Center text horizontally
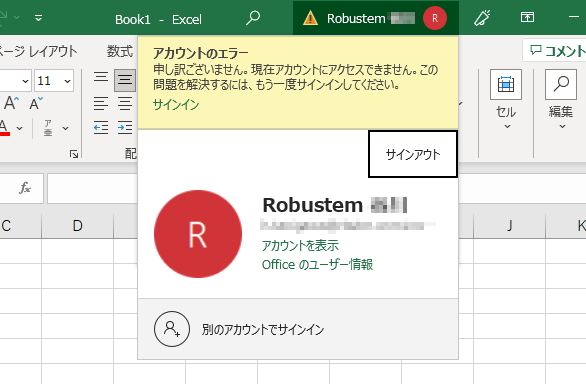The image size is (586, 384). pyautogui.click(x=125, y=104)
